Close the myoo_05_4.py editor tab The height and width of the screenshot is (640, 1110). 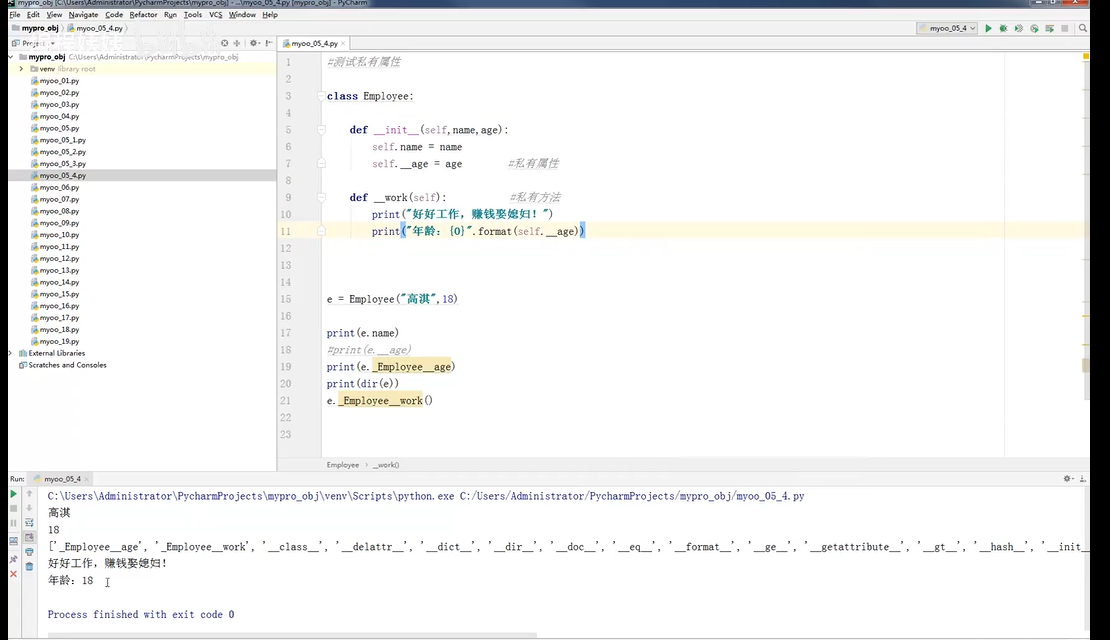(344, 43)
